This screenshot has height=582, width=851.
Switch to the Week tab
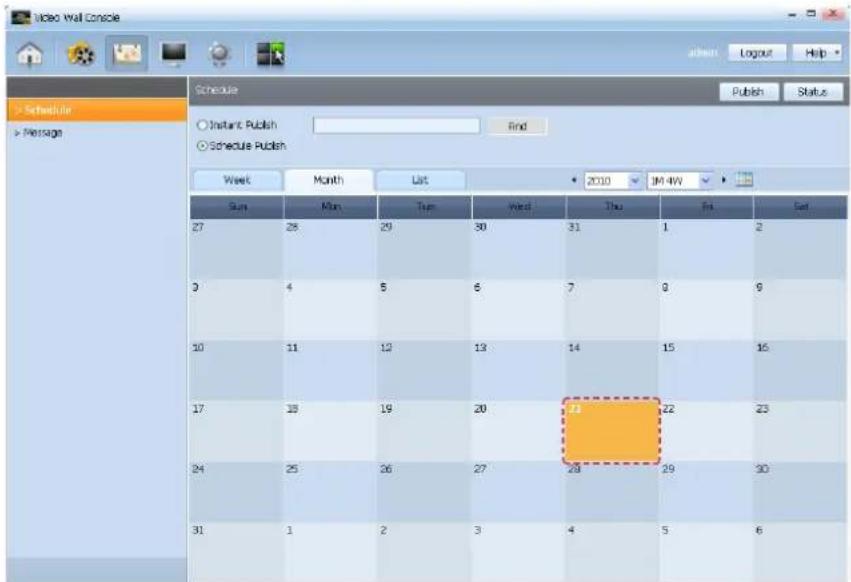coord(237,180)
